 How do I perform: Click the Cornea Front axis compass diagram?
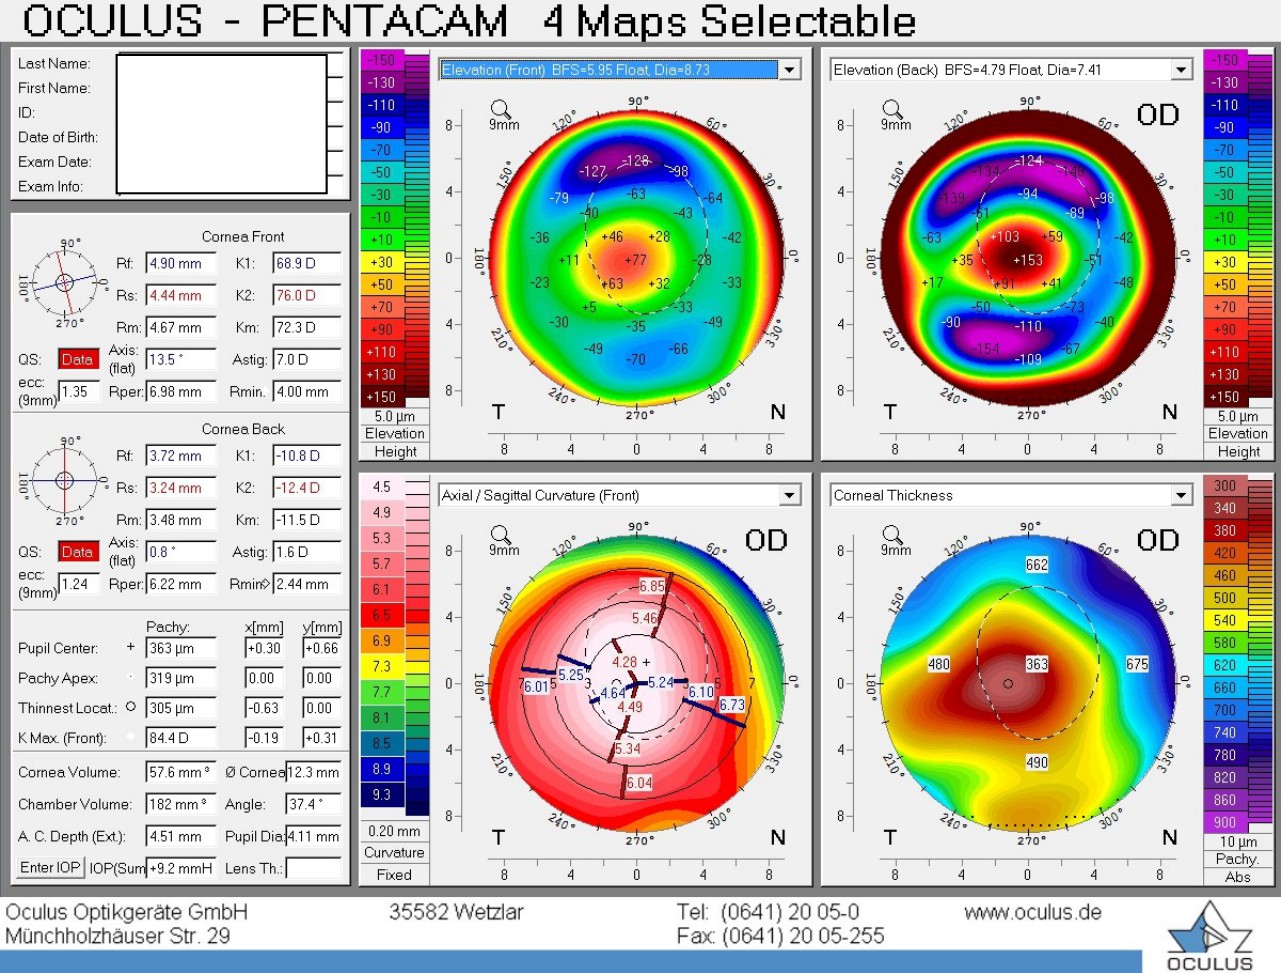[64, 283]
